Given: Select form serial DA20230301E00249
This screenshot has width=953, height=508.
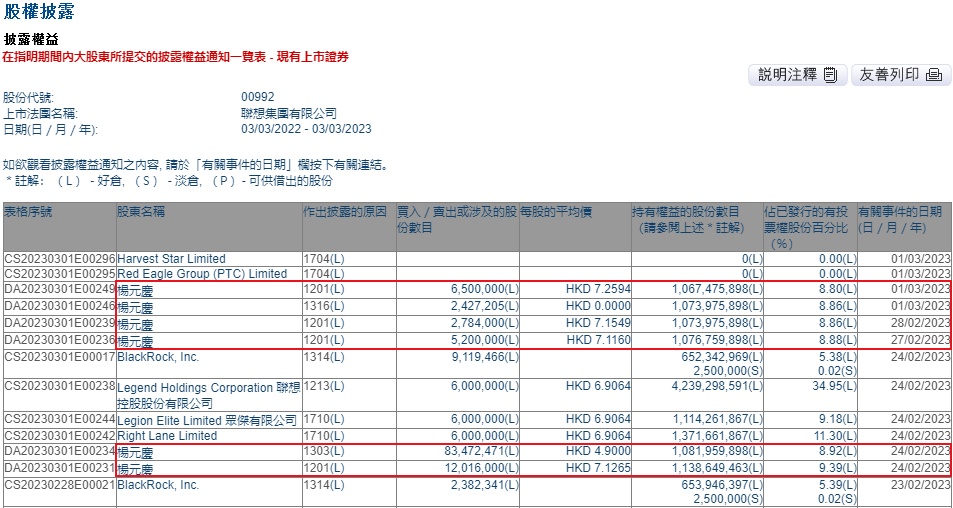Looking at the screenshot, I should pyautogui.click(x=60, y=289).
